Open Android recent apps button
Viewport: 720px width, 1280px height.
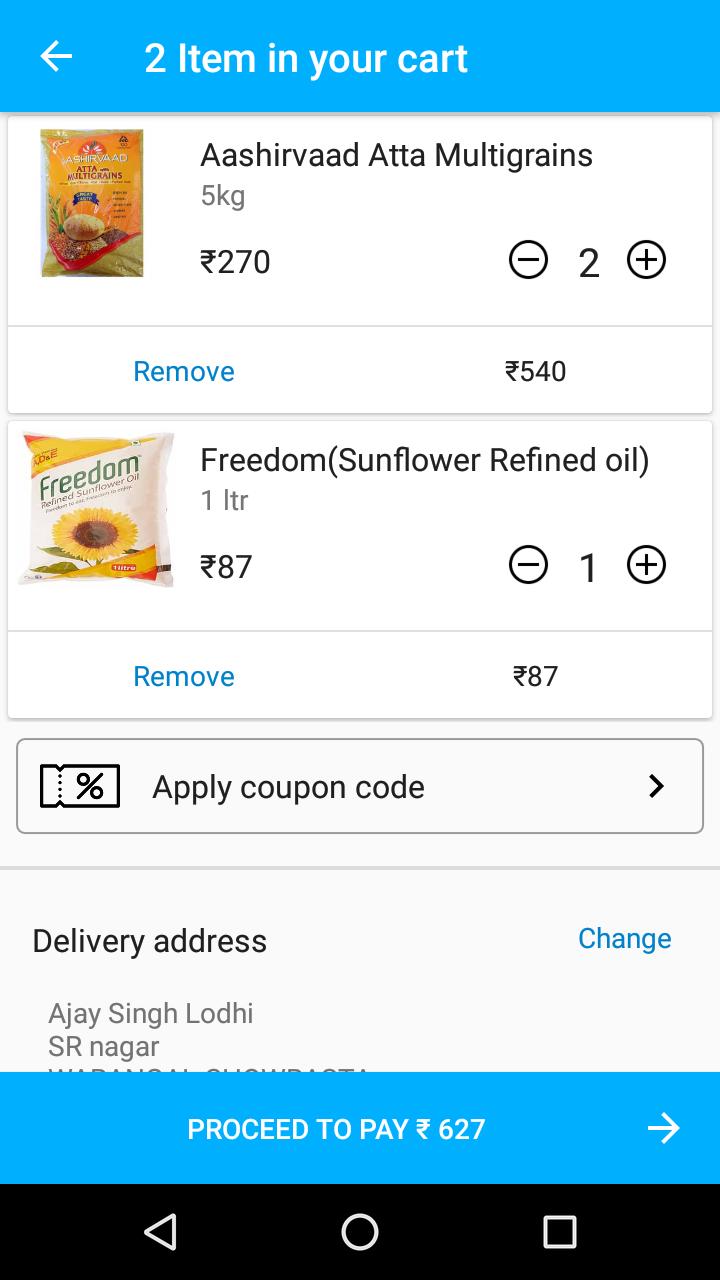coord(560,1232)
